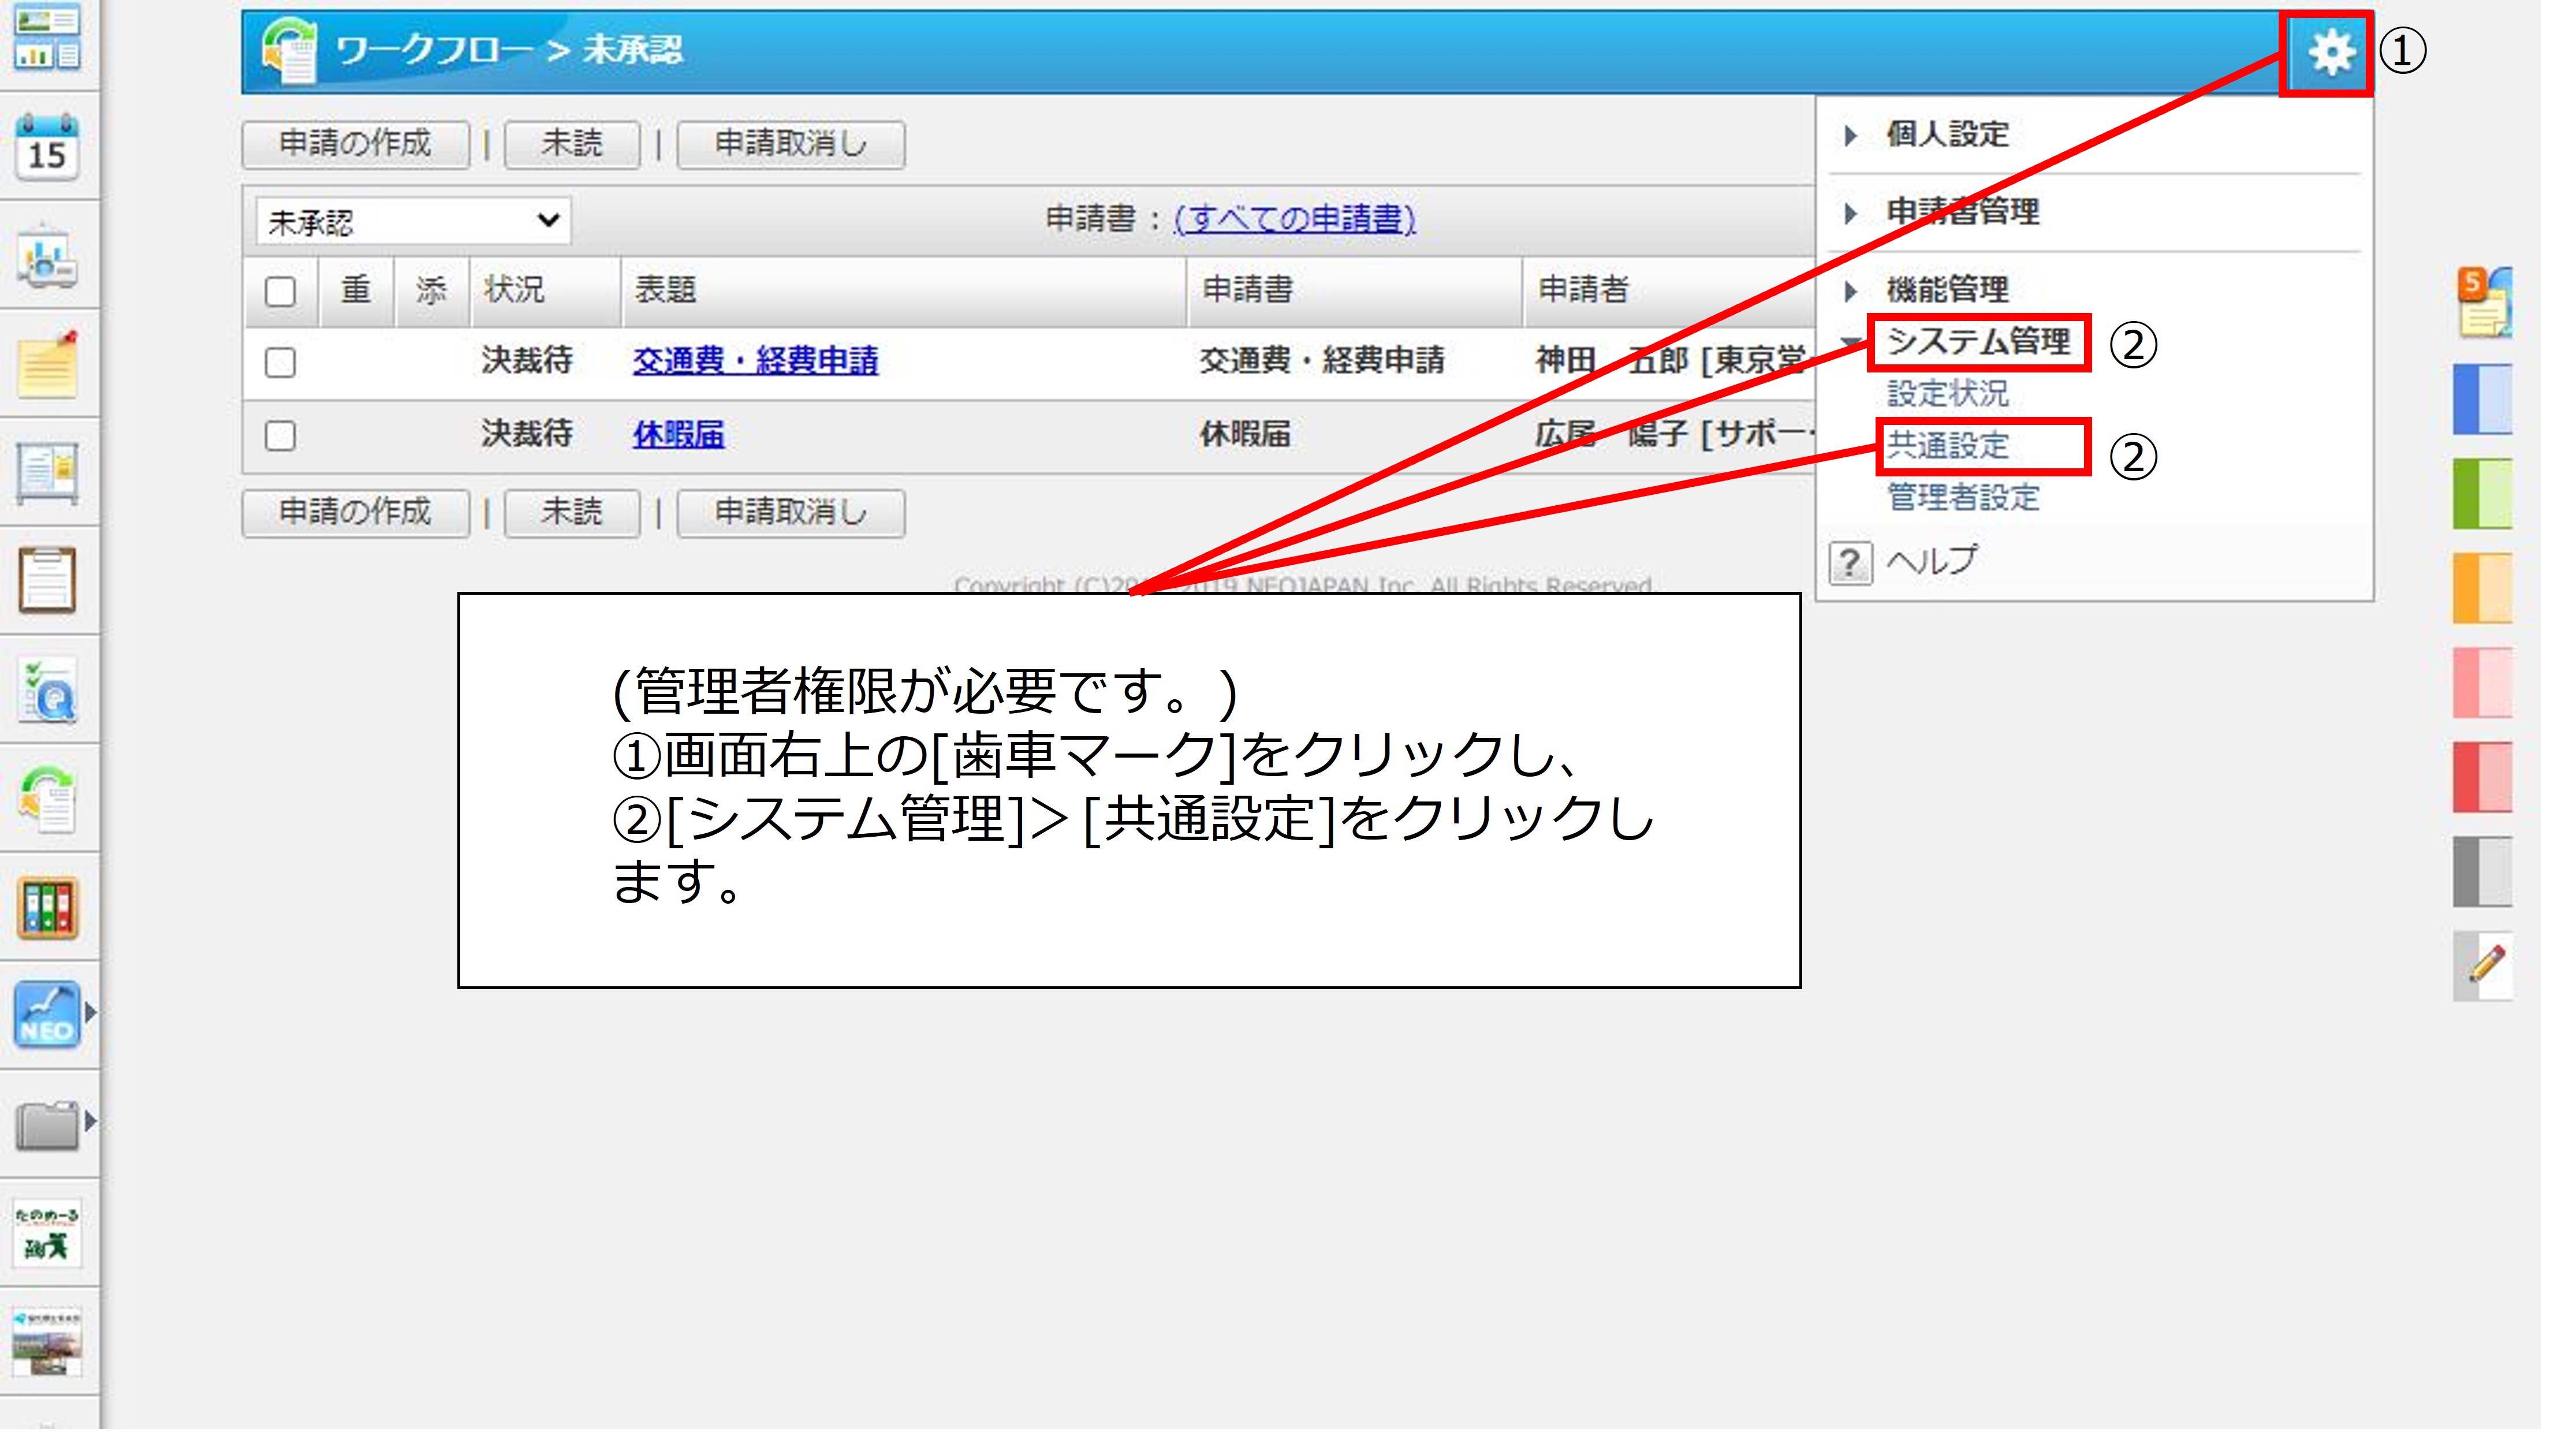The width and height of the screenshot is (2576, 1443).
Task: Check the 交通費・経費申請 row checkbox
Action: 280,362
